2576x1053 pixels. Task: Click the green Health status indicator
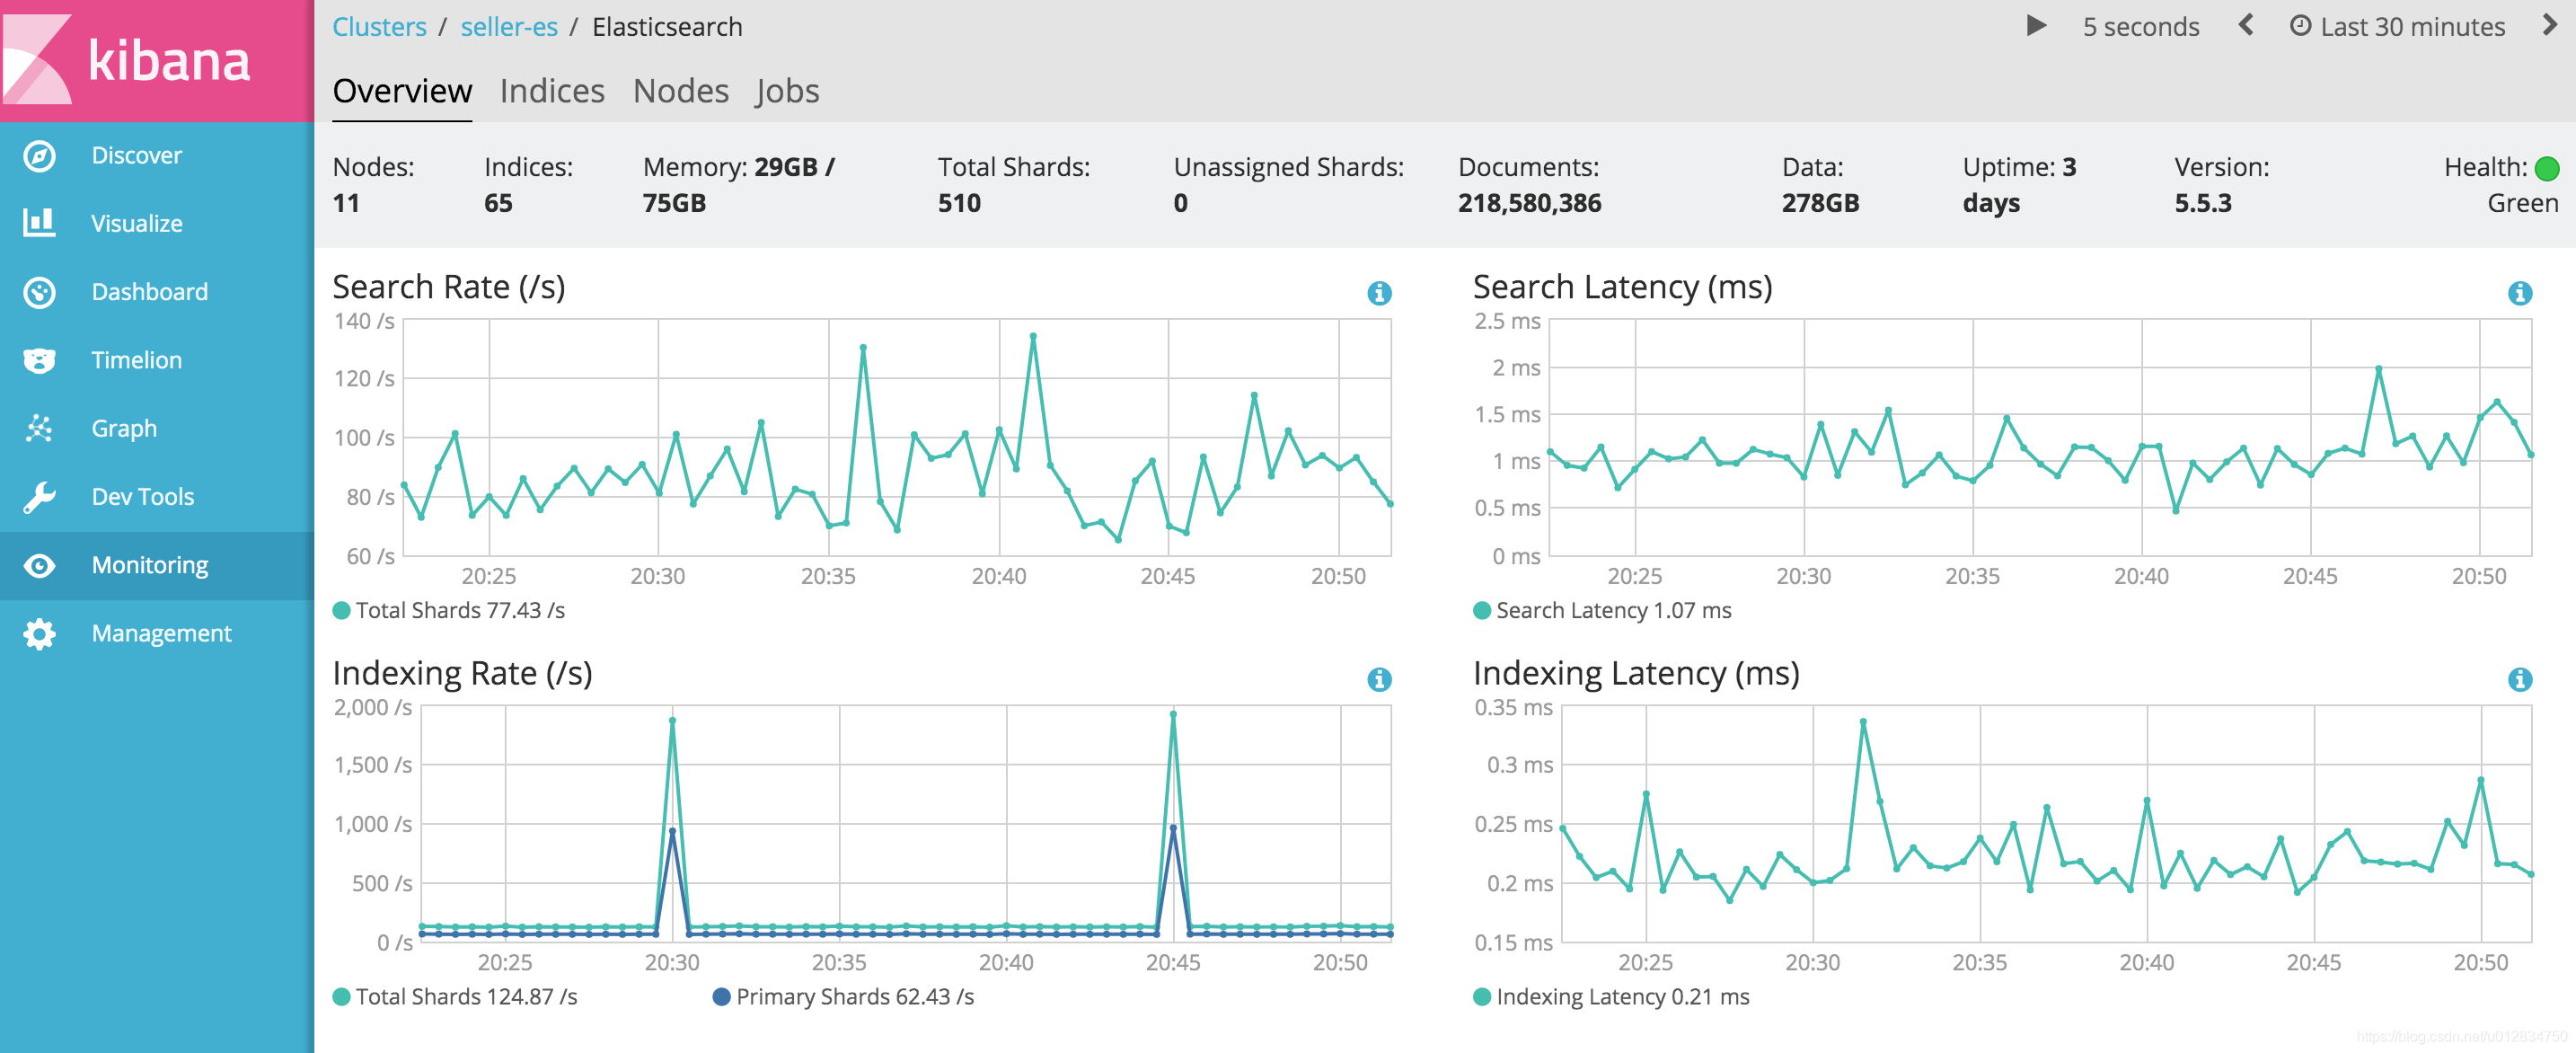[2547, 168]
